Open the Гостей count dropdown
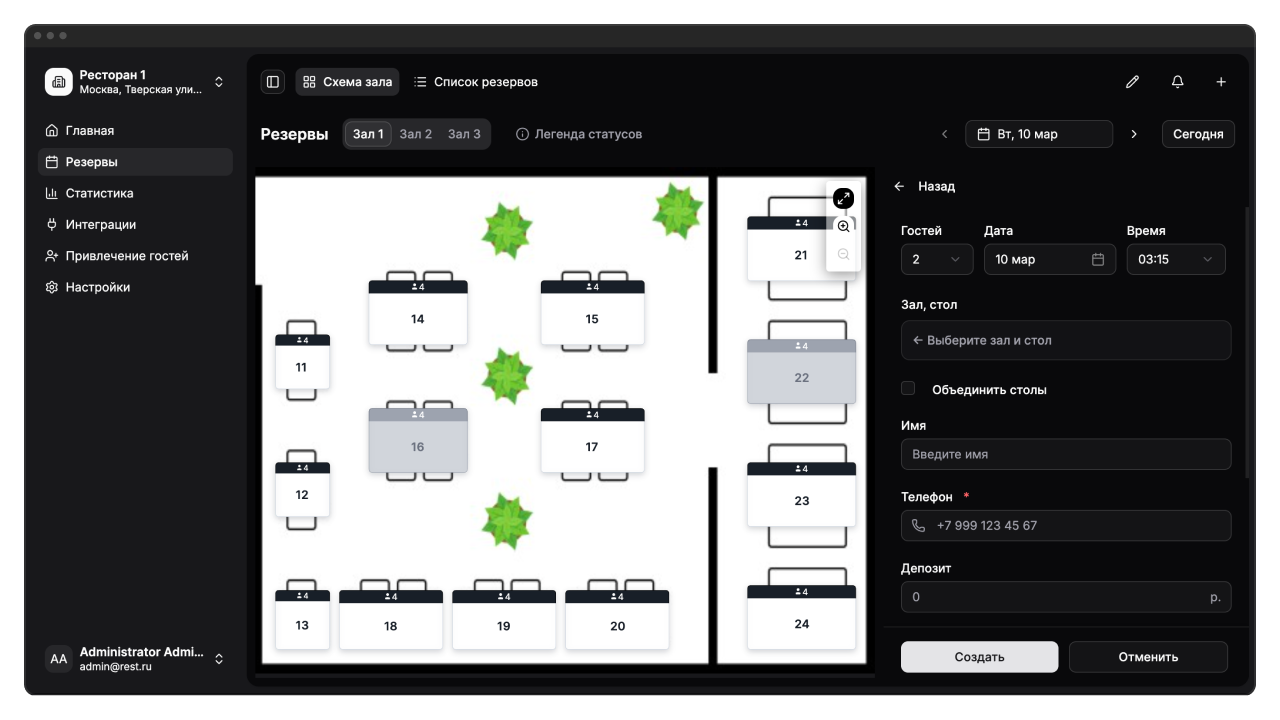Viewport: 1280px width, 720px height. (x=936, y=259)
